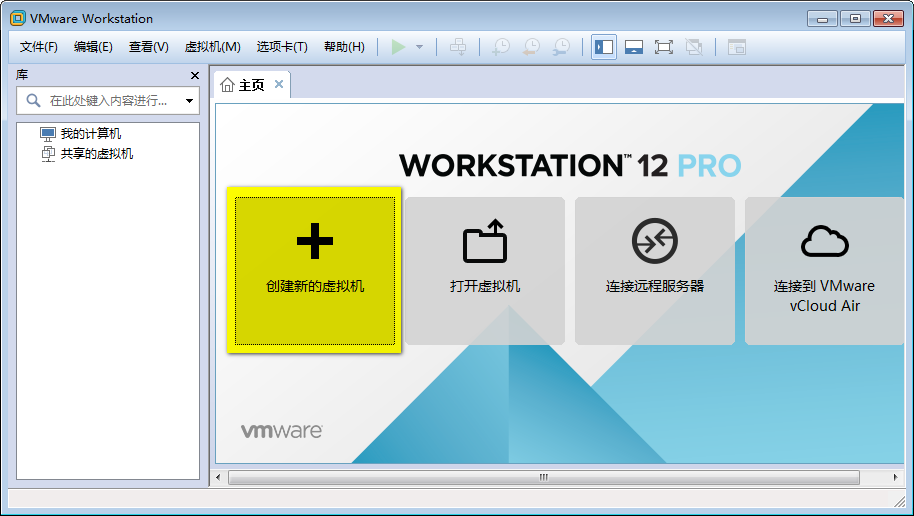The height and width of the screenshot is (516, 914).
Task: Click the Revert to Snapshot icon
Action: point(531,47)
